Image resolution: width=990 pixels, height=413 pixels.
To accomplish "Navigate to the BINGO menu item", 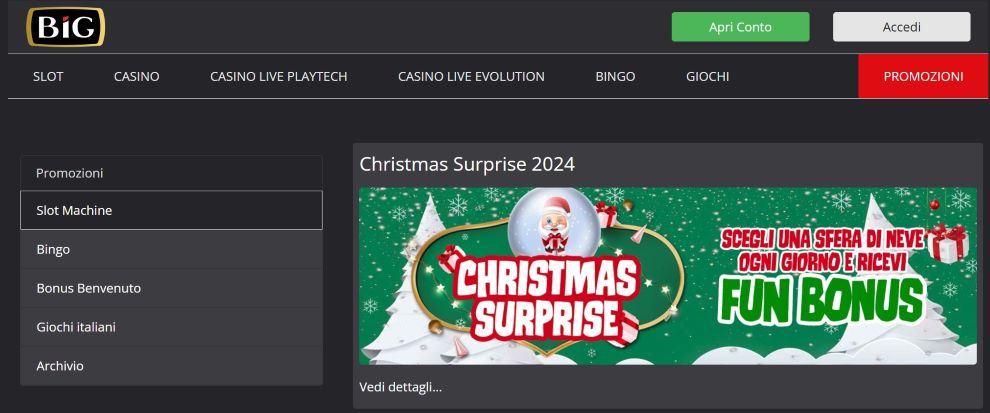I will pyautogui.click(x=615, y=76).
